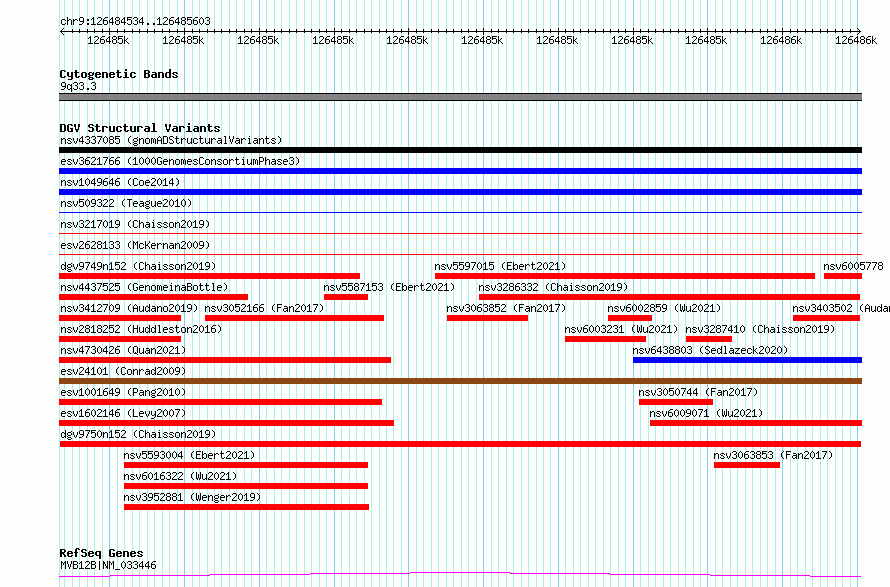Click the nsv6005778 variant label

(x=853, y=266)
